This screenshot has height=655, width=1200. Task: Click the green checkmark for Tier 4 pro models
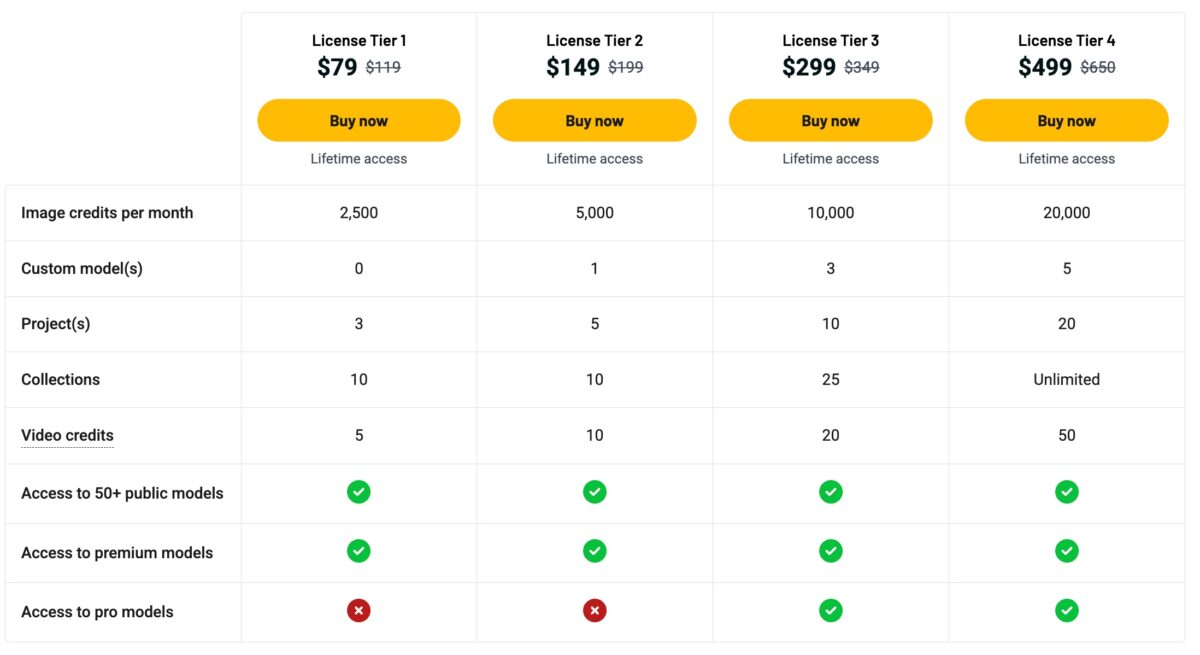pos(1066,610)
